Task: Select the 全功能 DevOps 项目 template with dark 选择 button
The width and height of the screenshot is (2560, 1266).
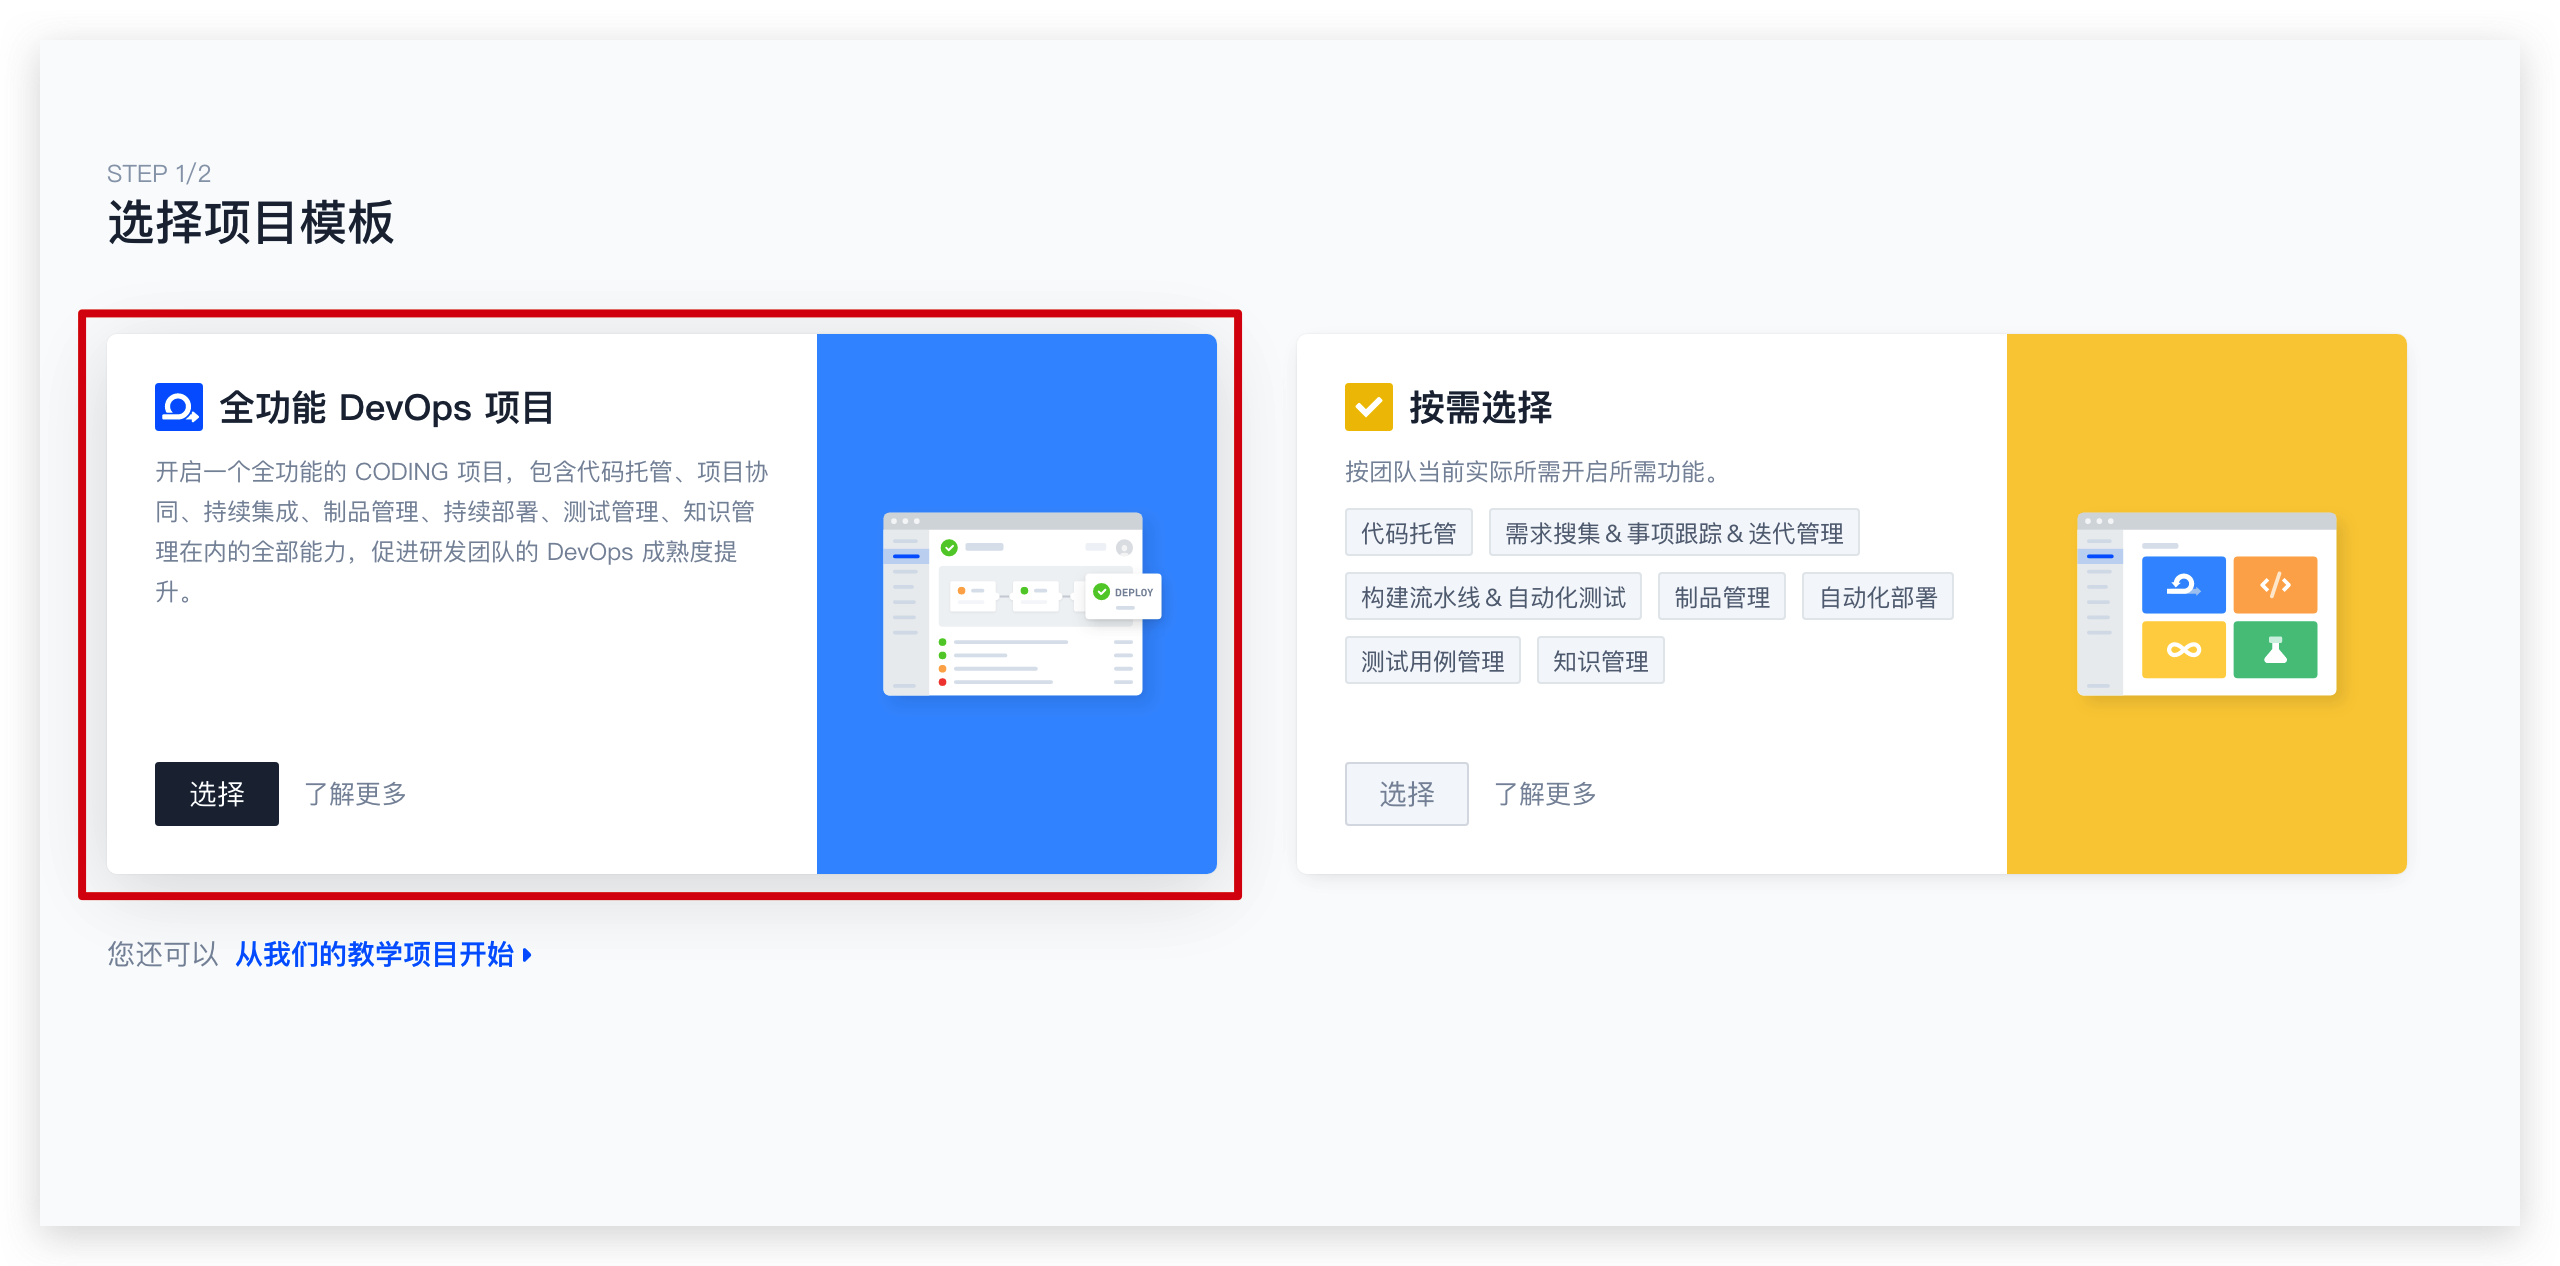Action: click(217, 794)
